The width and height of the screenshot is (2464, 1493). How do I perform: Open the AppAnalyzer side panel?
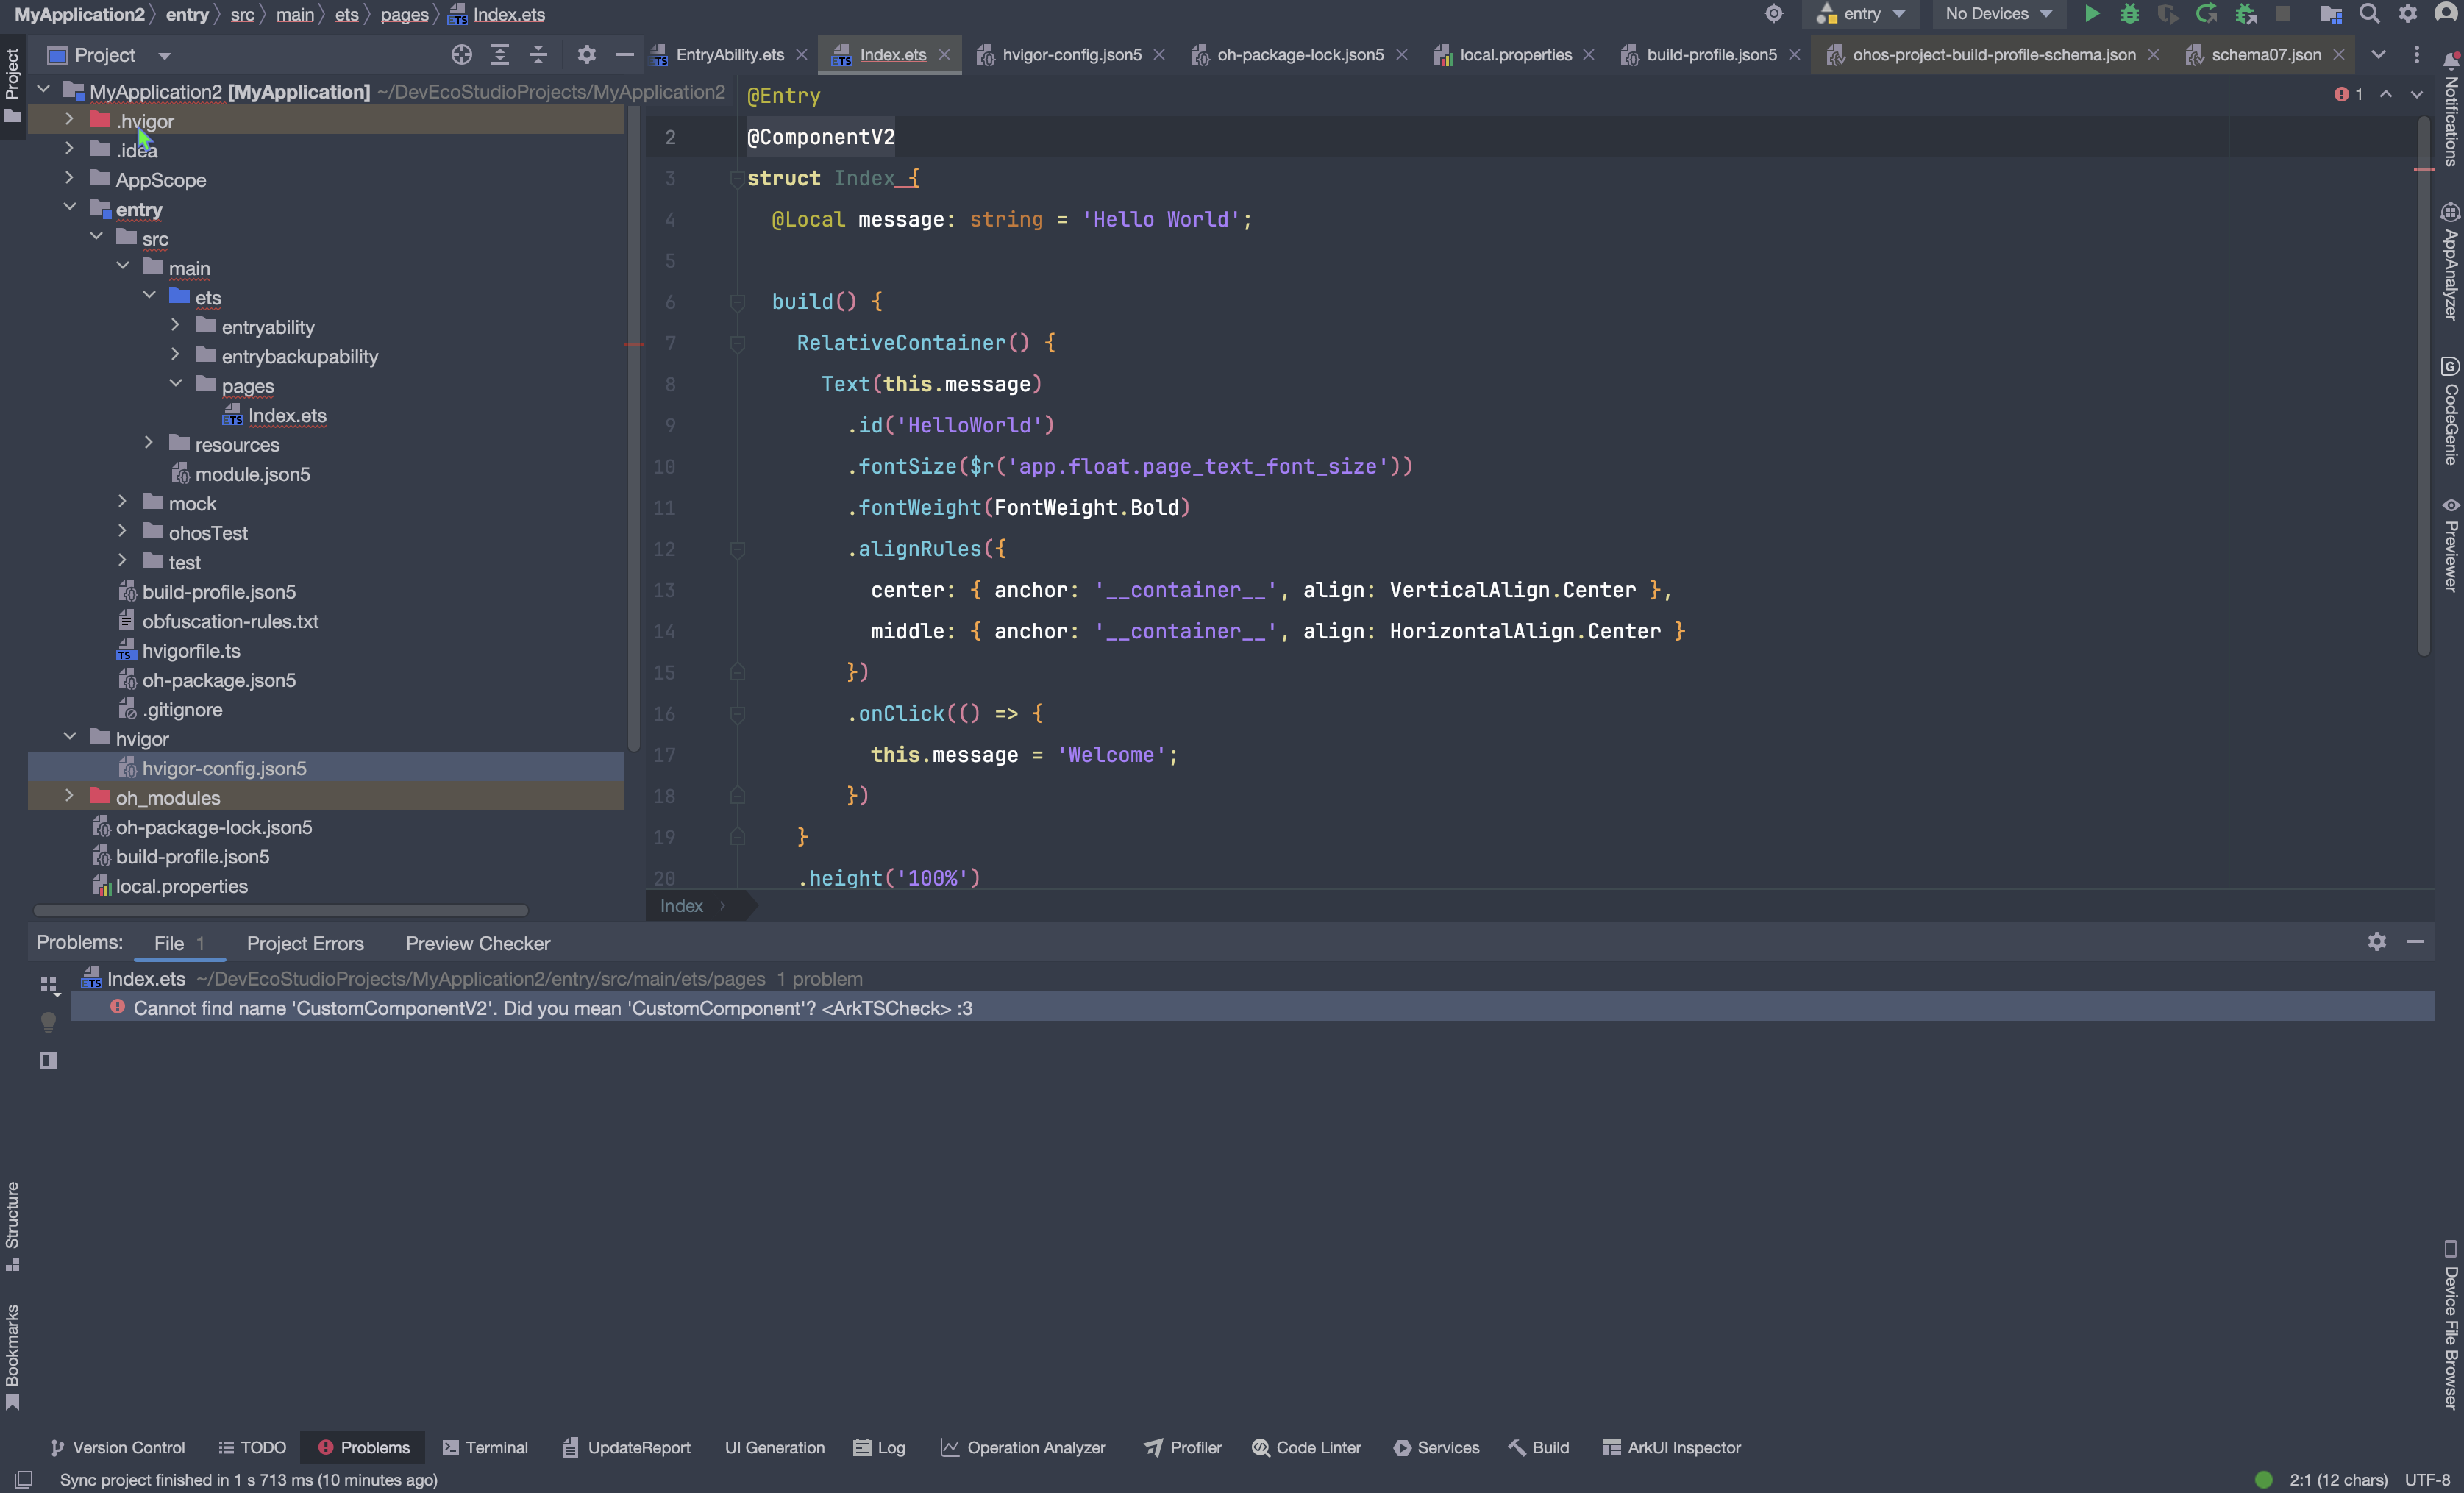(2450, 262)
